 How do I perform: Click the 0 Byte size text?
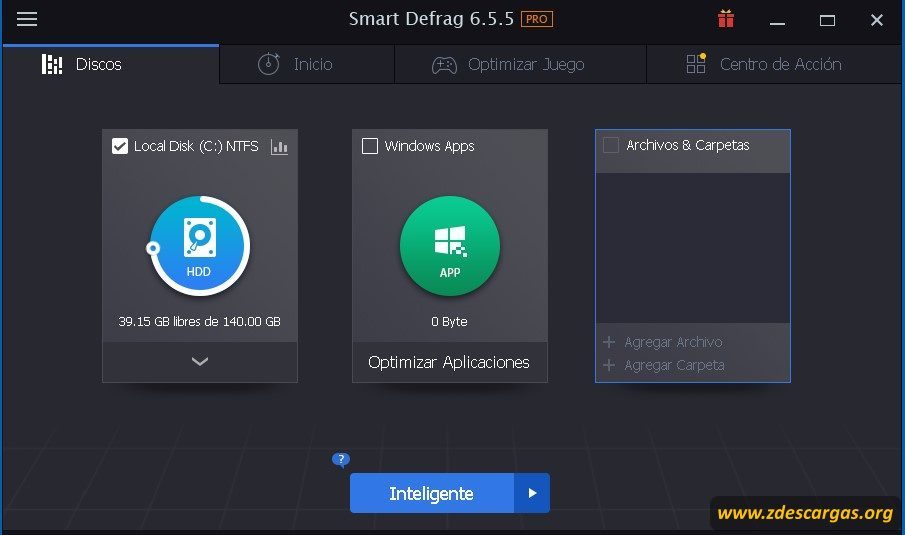coord(450,321)
